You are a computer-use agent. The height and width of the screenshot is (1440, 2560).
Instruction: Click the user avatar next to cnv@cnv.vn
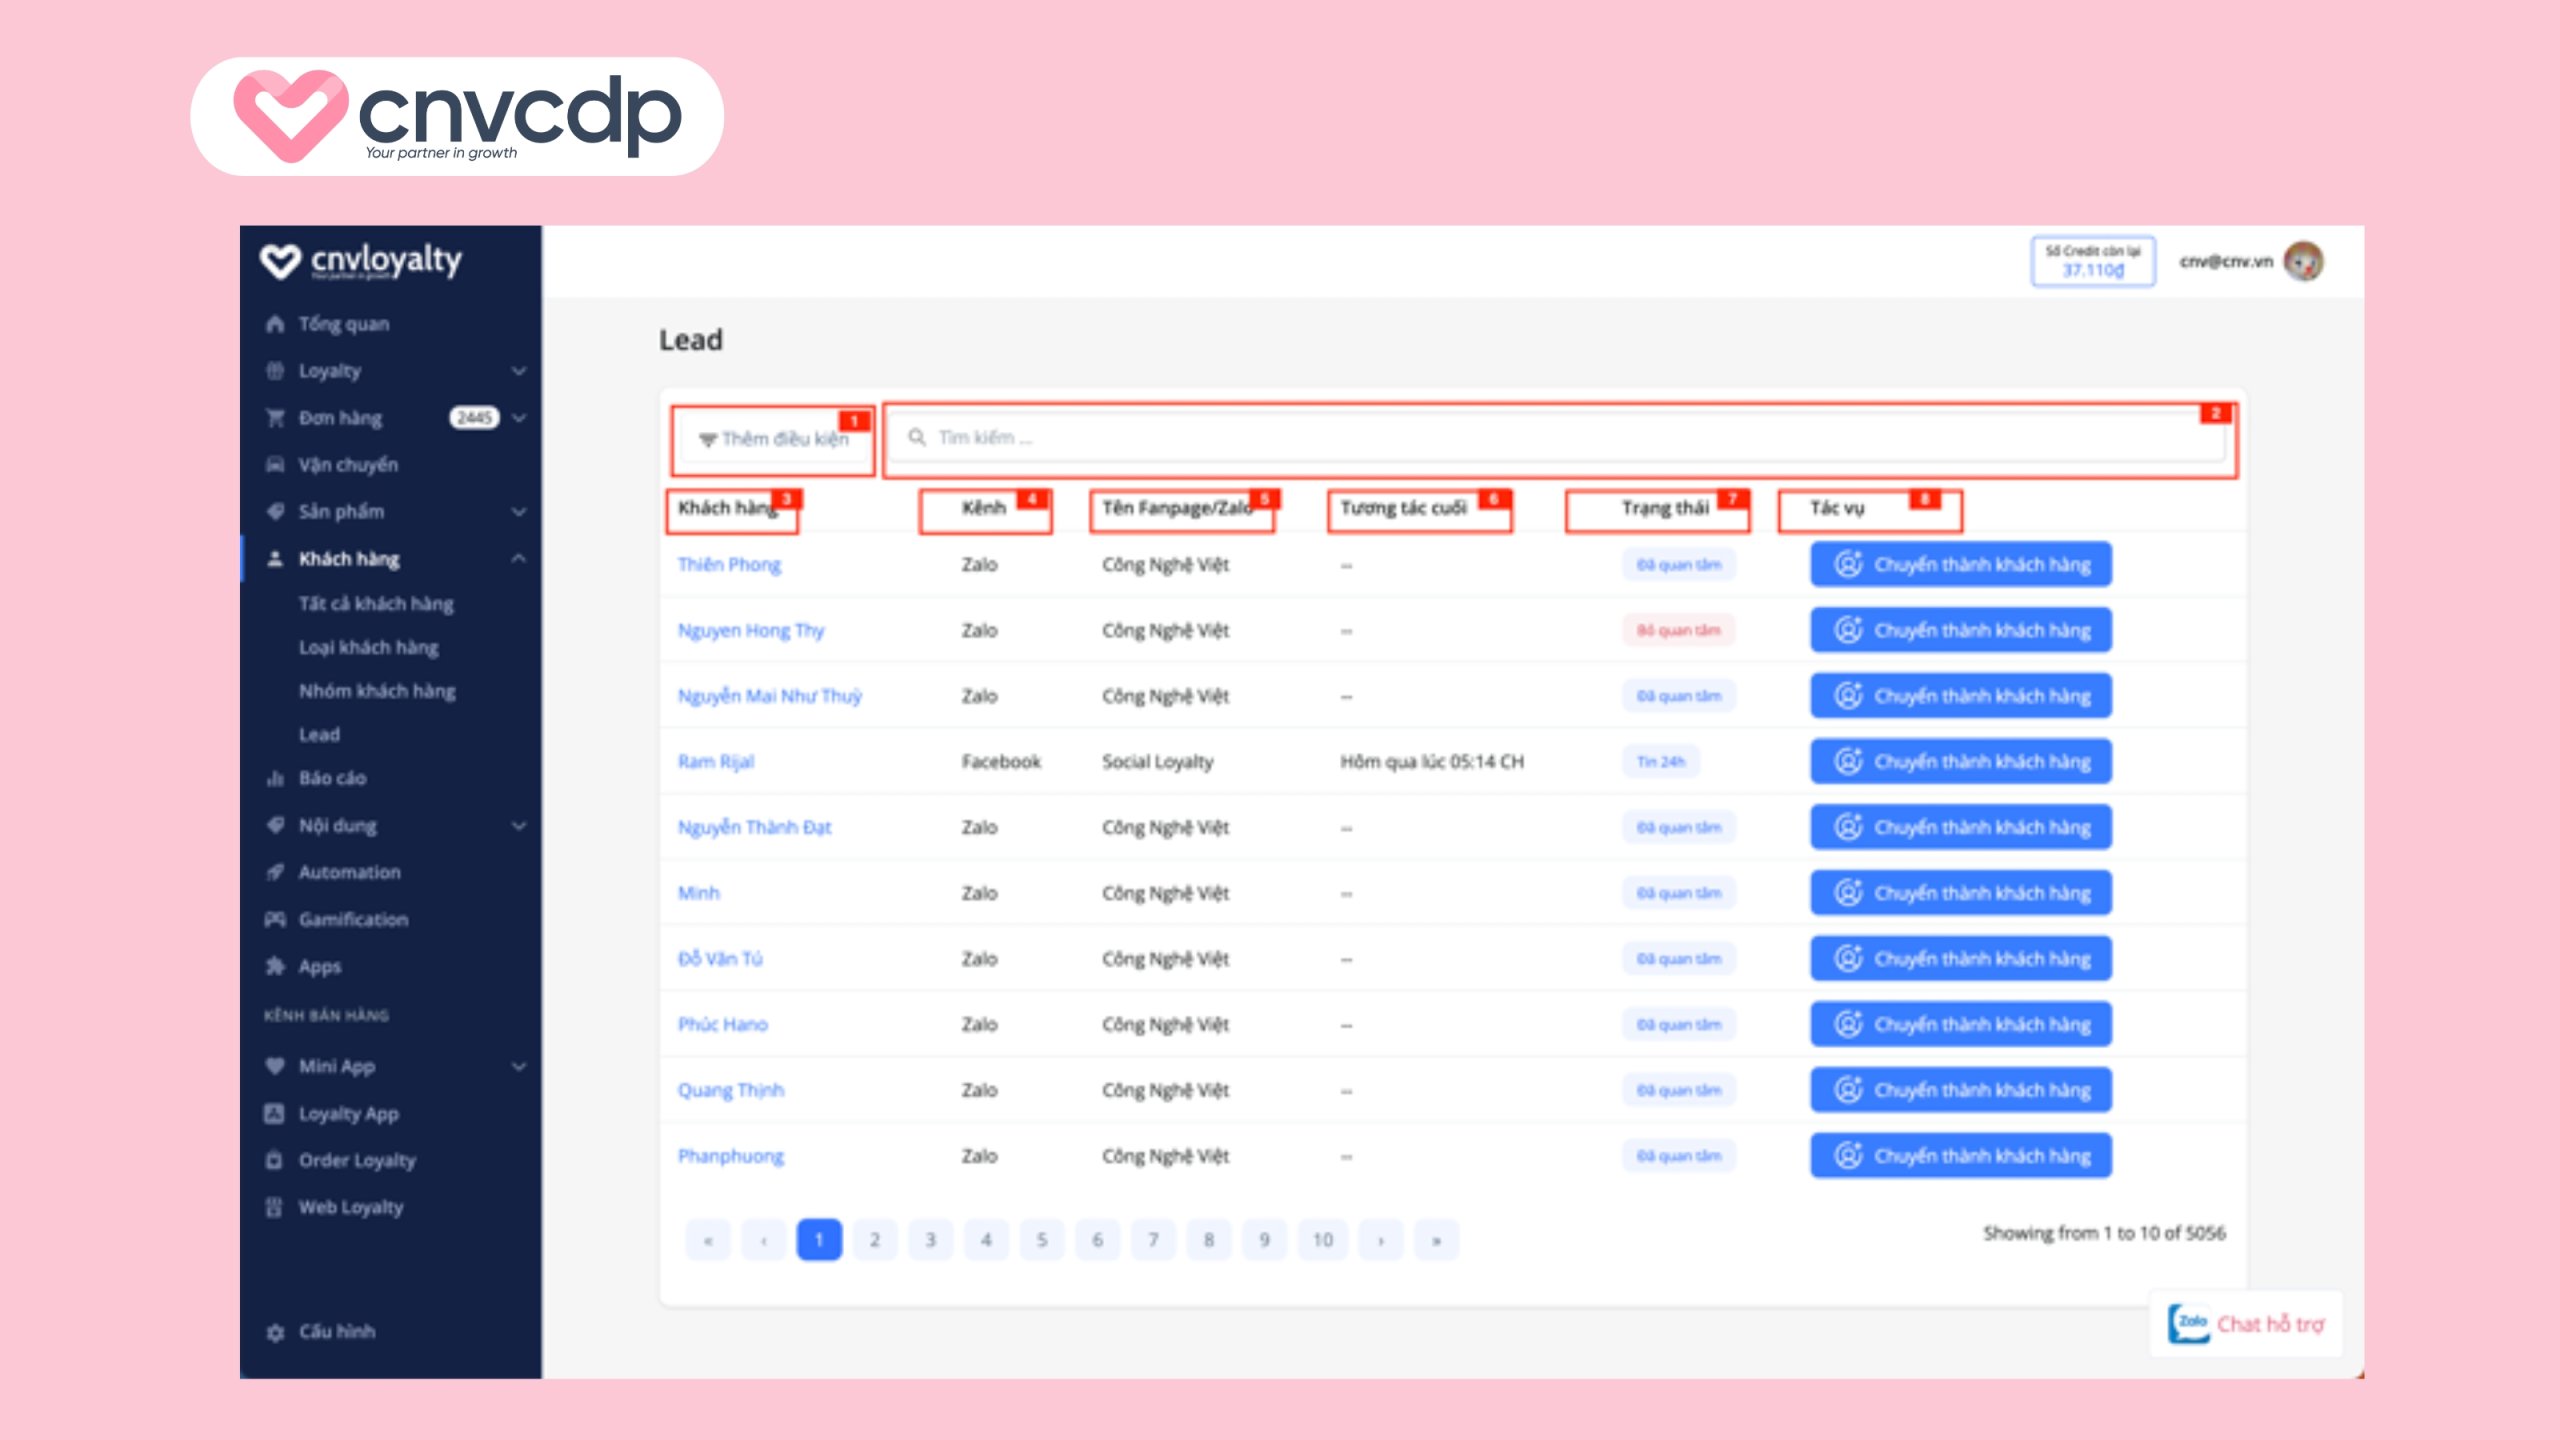[x=2304, y=262]
